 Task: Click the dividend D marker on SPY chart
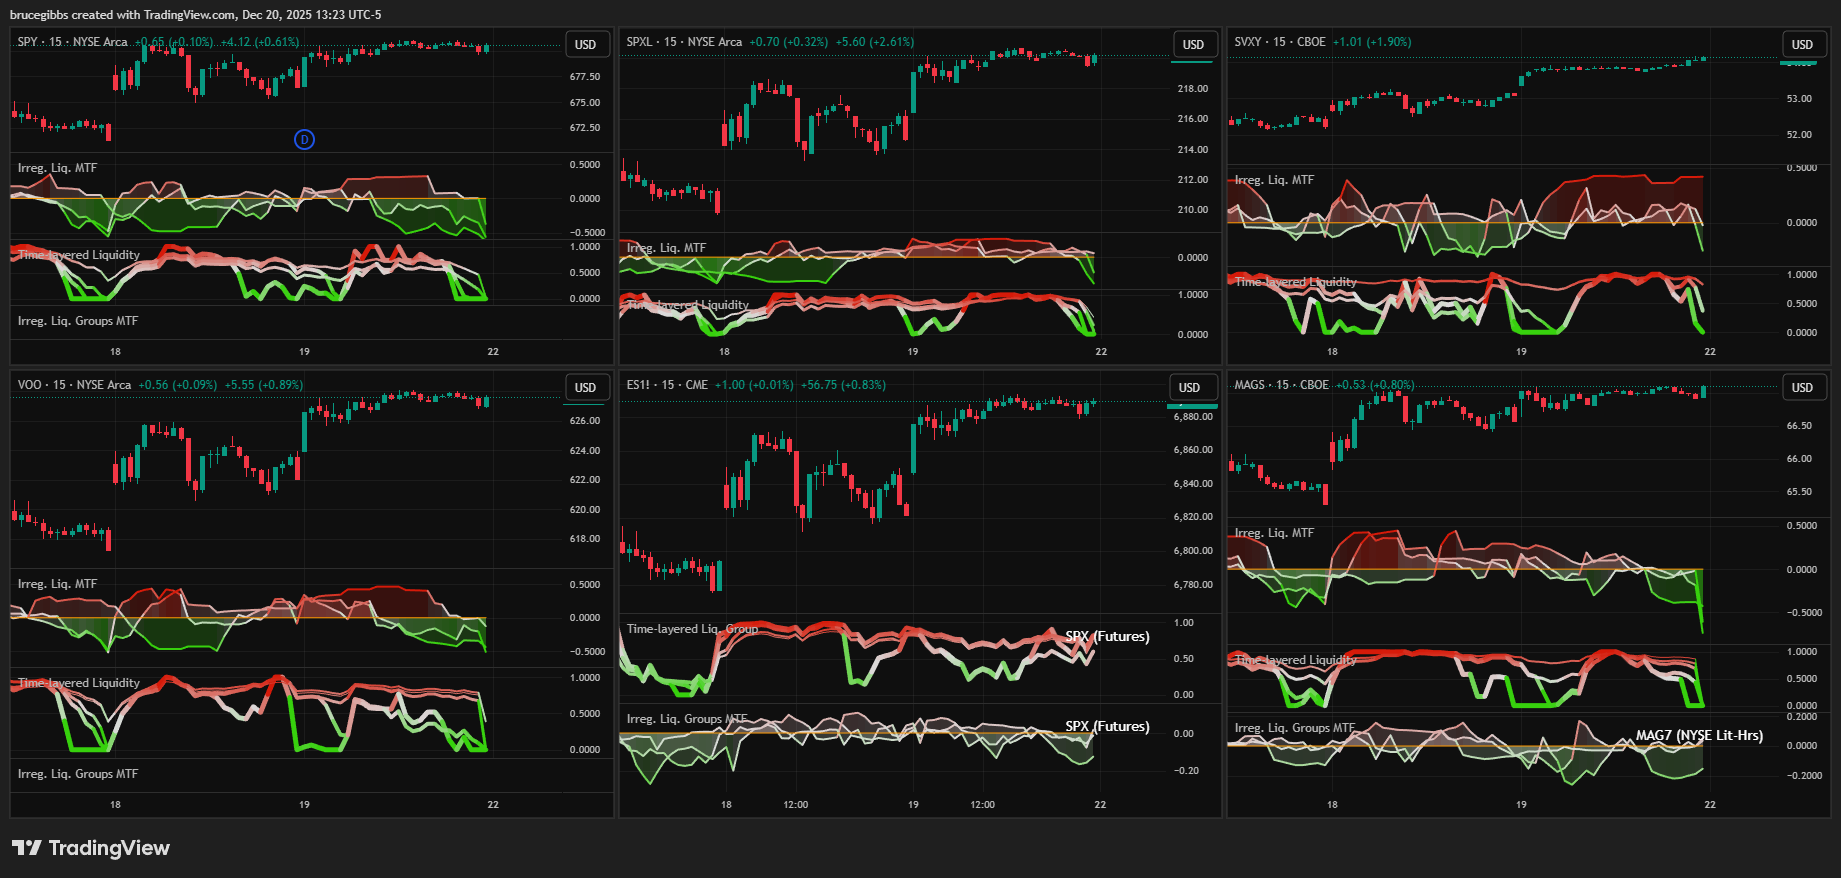304,139
